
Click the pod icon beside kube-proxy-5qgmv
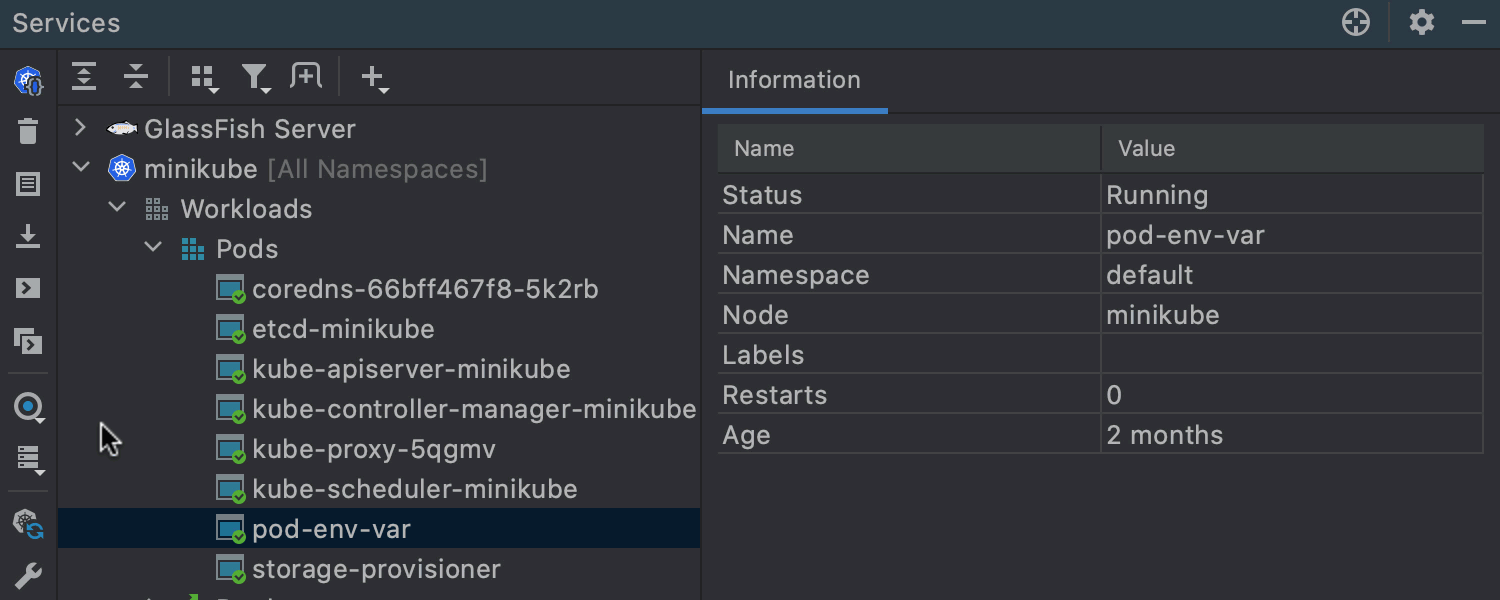(231, 449)
